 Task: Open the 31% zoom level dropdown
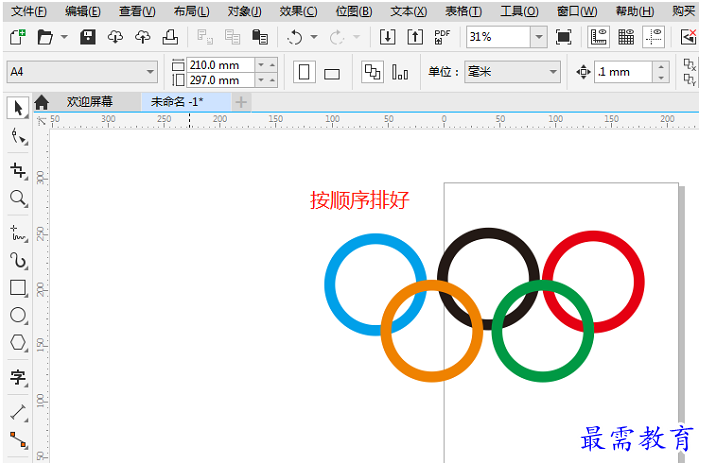pos(539,37)
